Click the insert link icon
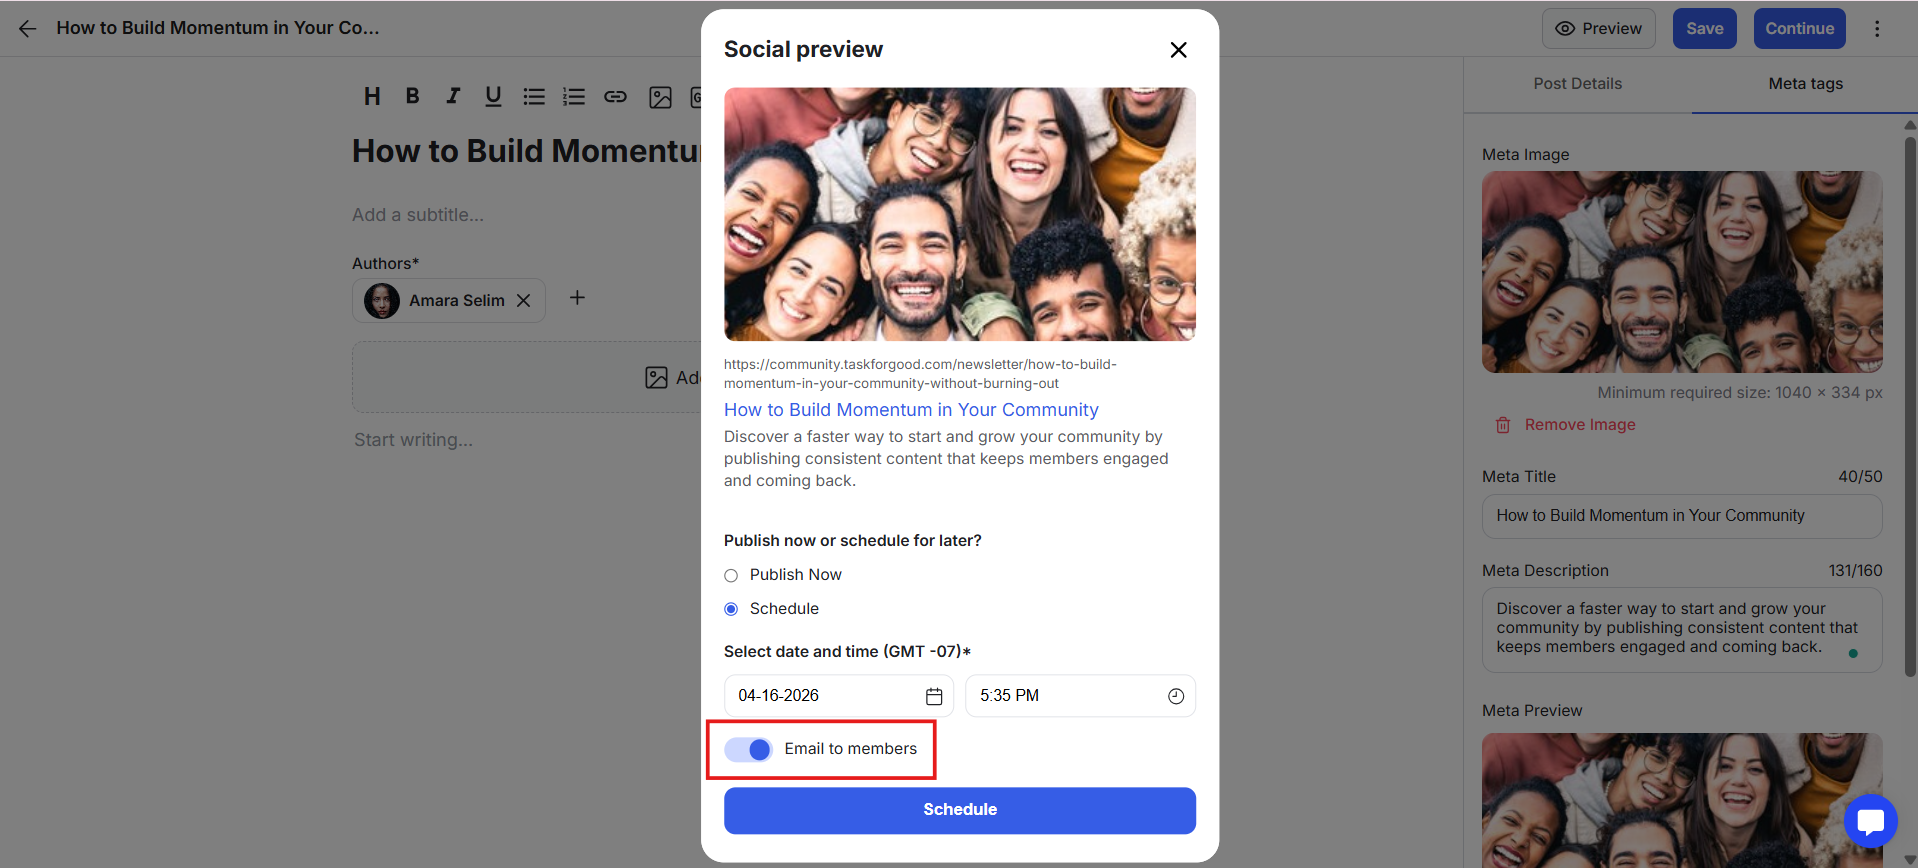 click(x=615, y=97)
